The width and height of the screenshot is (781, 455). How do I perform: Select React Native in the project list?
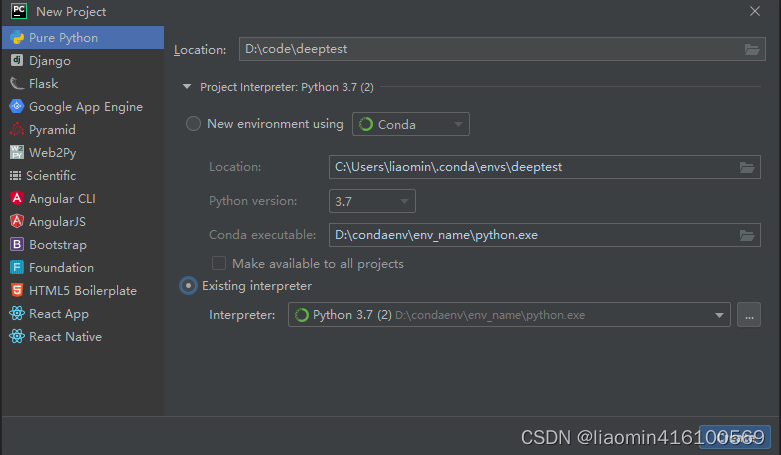[x=83, y=336]
